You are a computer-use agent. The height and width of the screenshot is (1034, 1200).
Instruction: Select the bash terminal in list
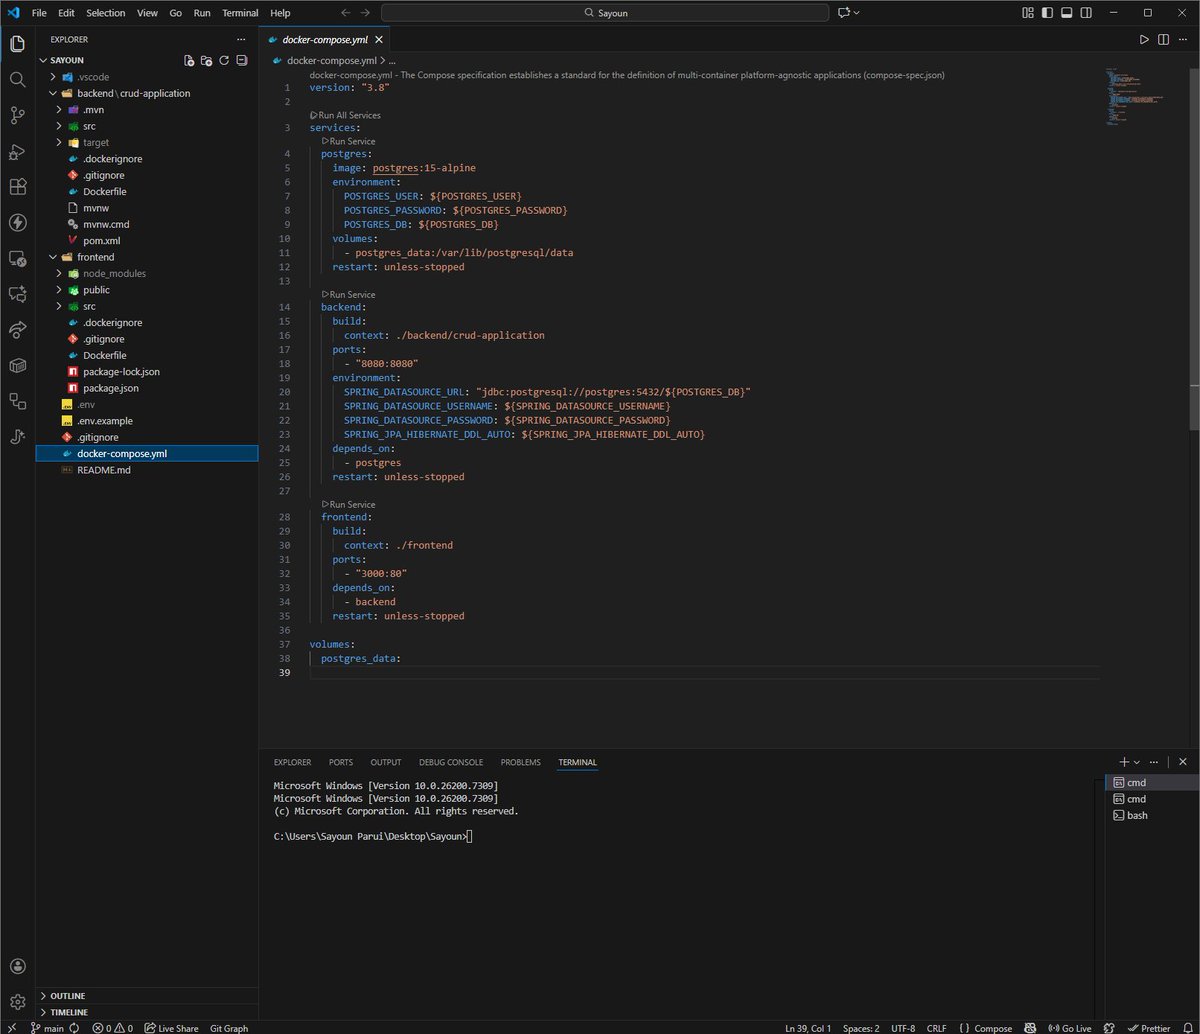coord(1149,815)
